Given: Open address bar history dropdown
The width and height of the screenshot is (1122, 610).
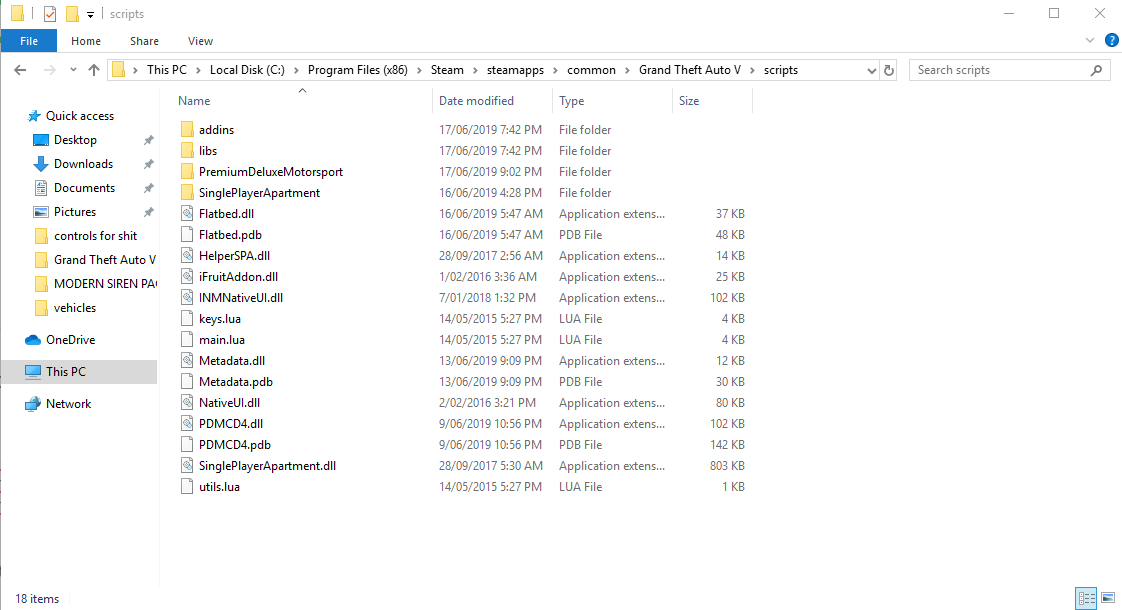Looking at the screenshot, I should coord(872,70).
